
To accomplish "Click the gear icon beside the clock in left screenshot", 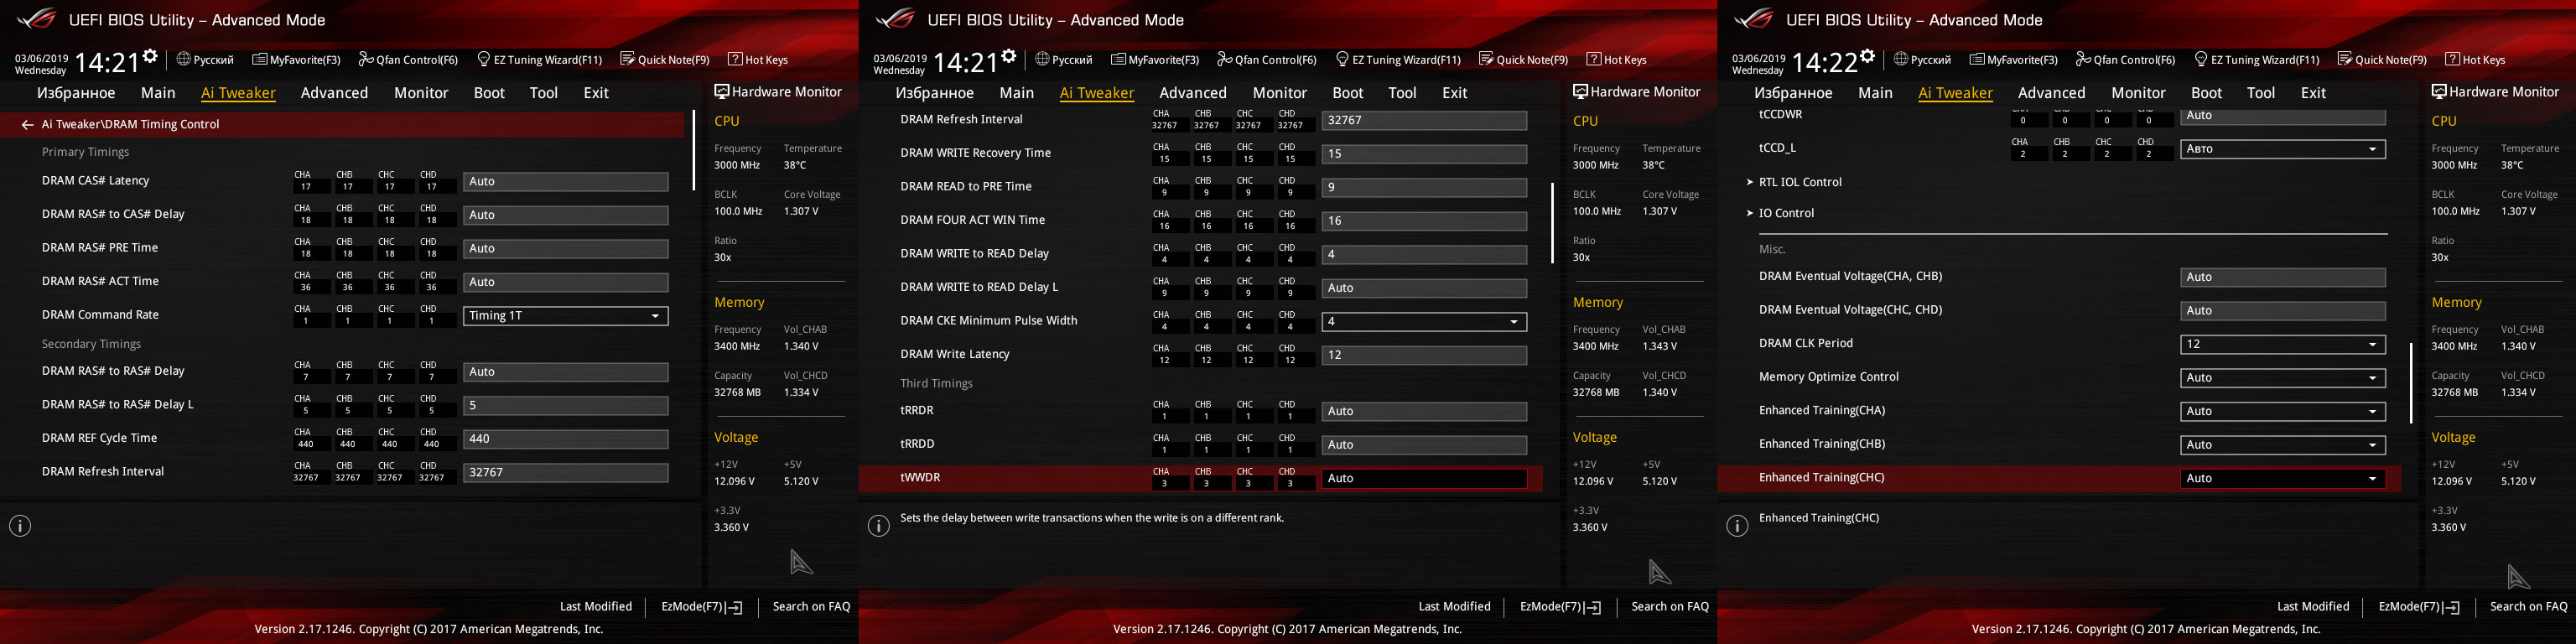I will (x=150, y=56).
